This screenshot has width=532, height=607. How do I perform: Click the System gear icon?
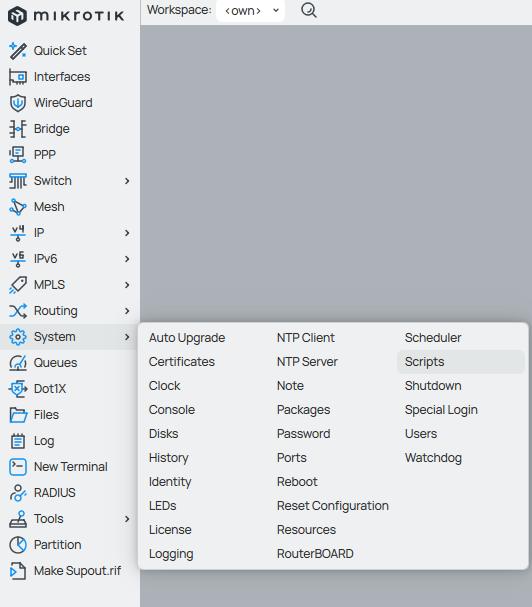tap(18, 337)
